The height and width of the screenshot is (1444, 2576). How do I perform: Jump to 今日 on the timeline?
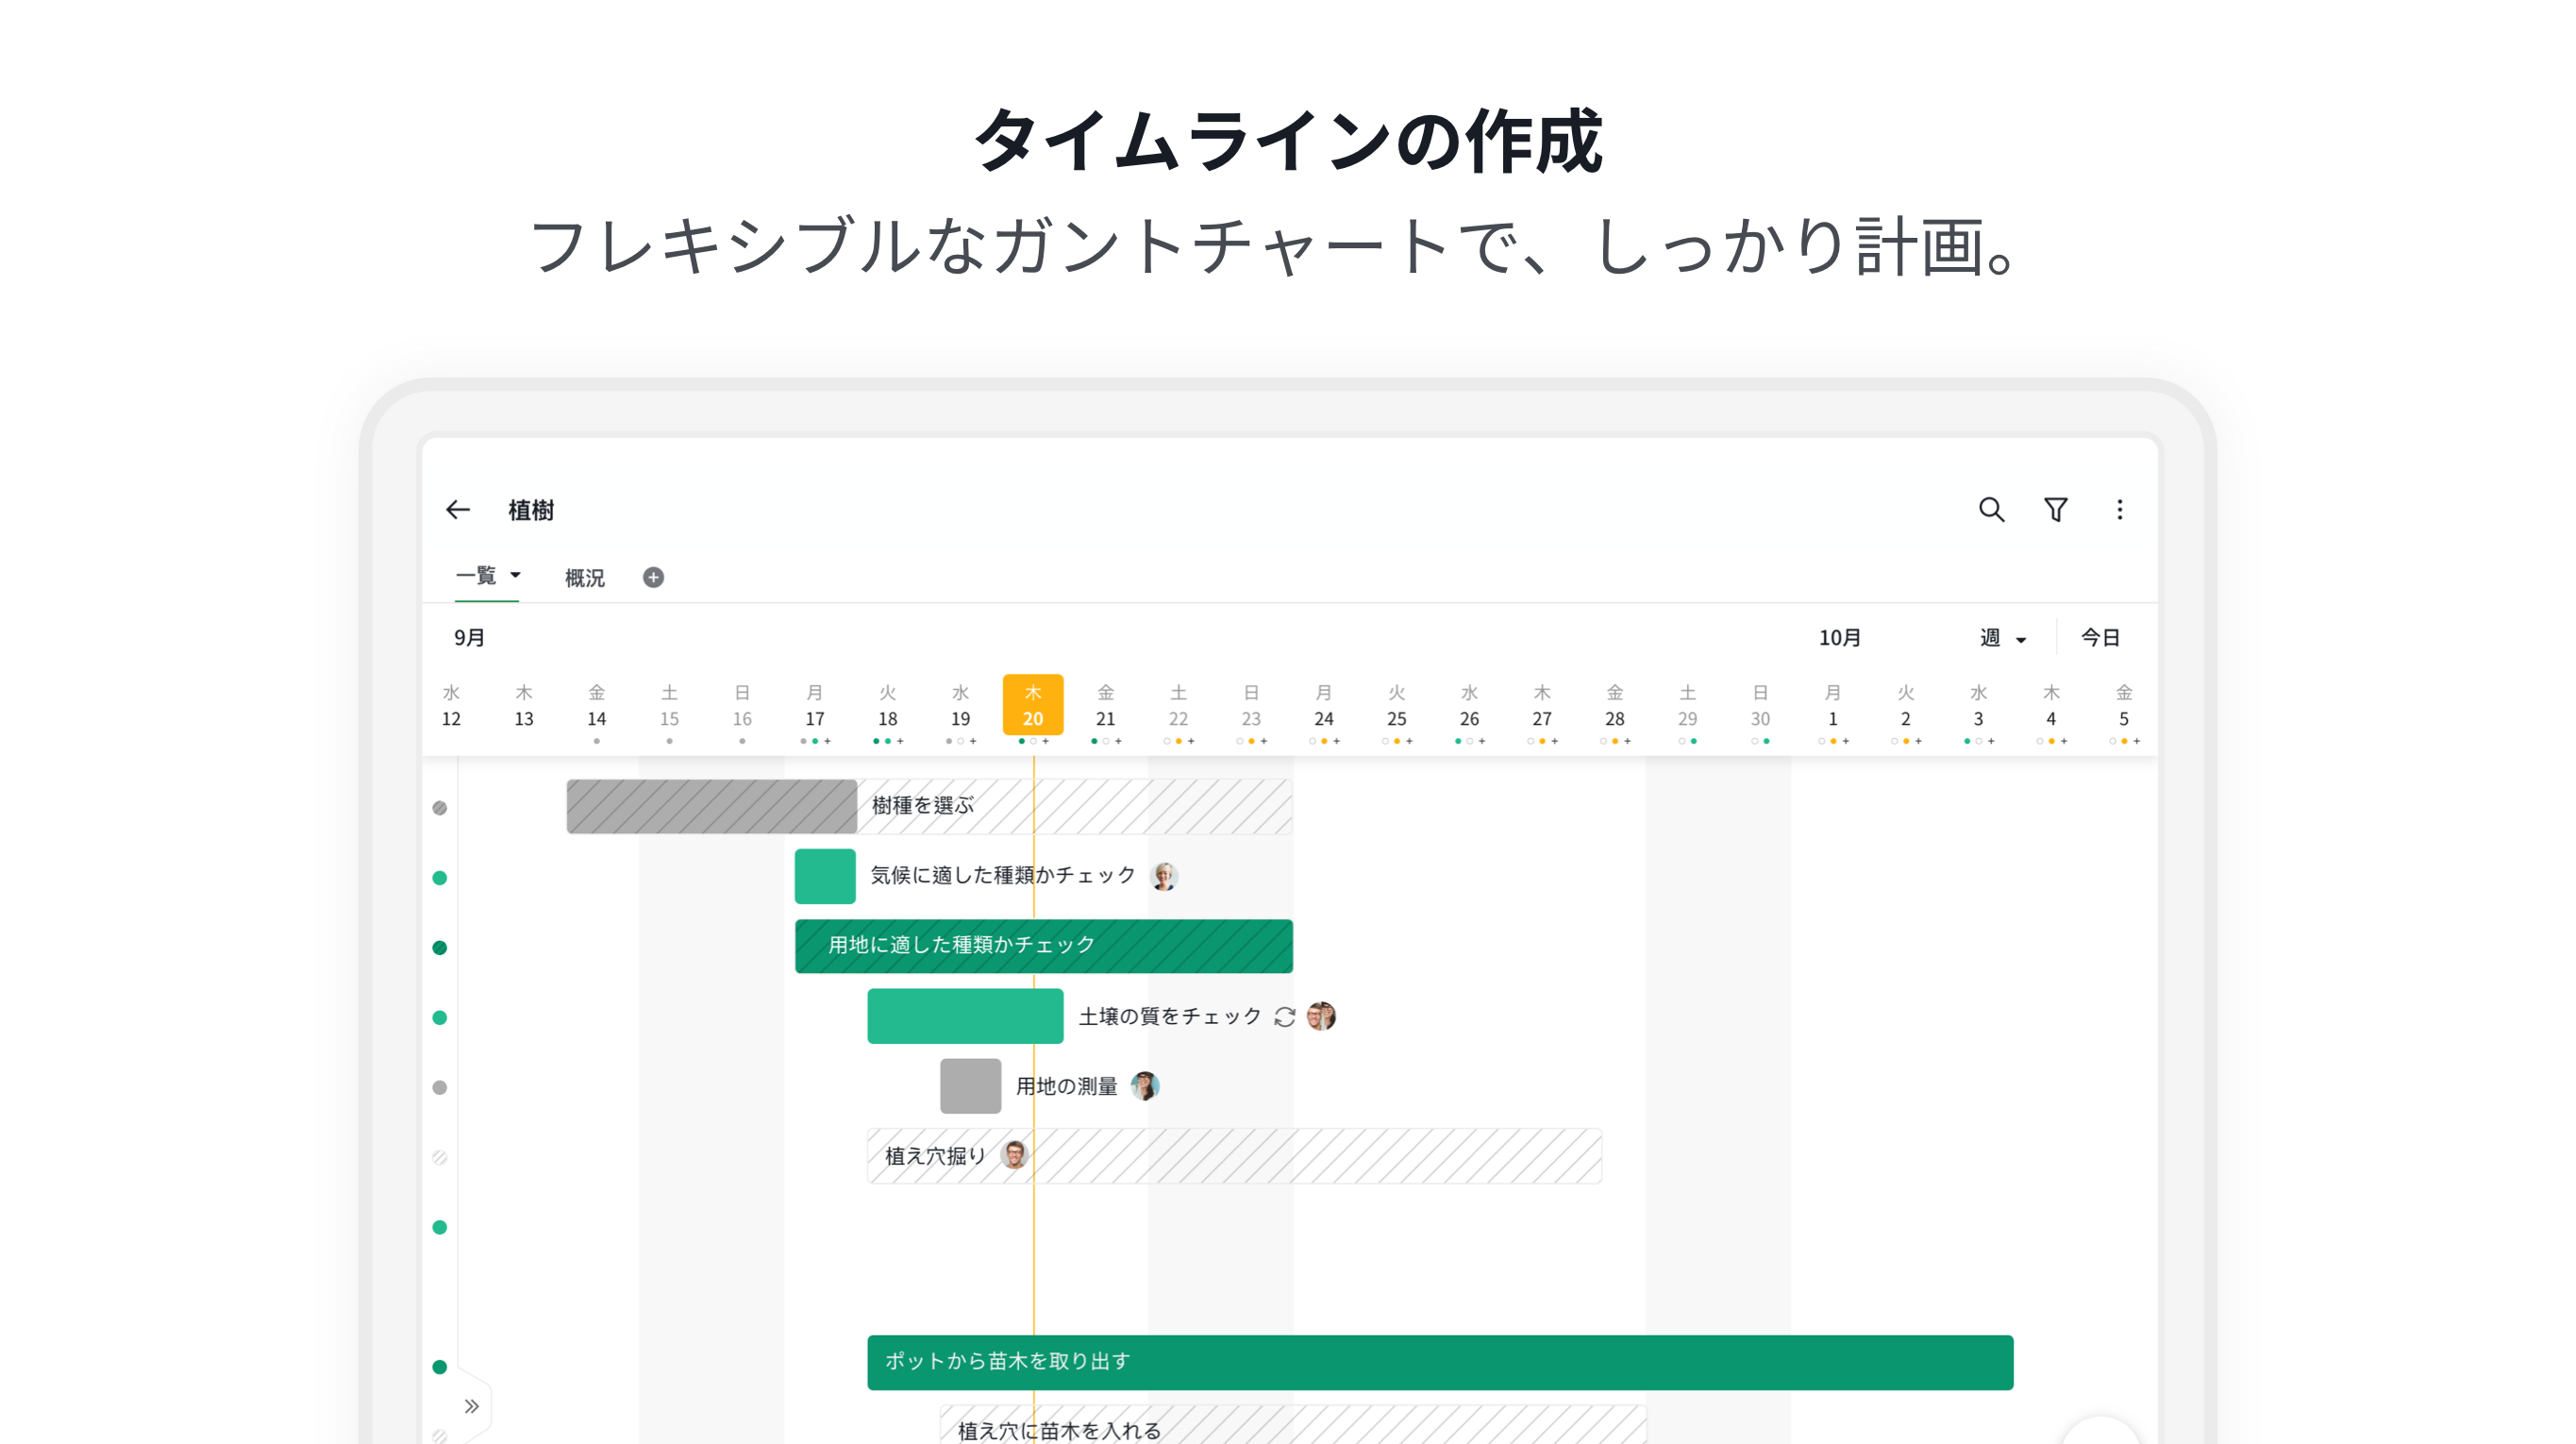click(x=2100, y=638)
